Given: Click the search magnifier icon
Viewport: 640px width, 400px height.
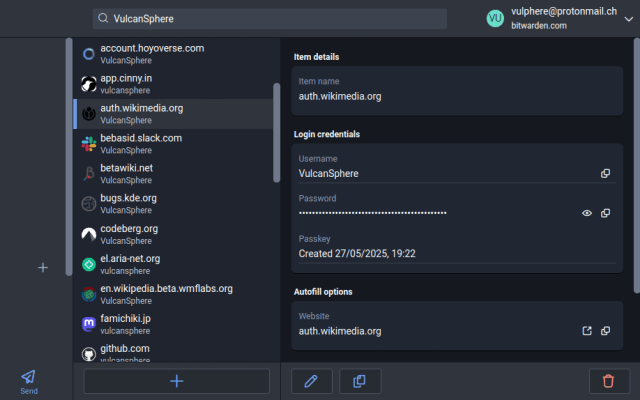Looking at the screenshot, I should pos(103,18).
